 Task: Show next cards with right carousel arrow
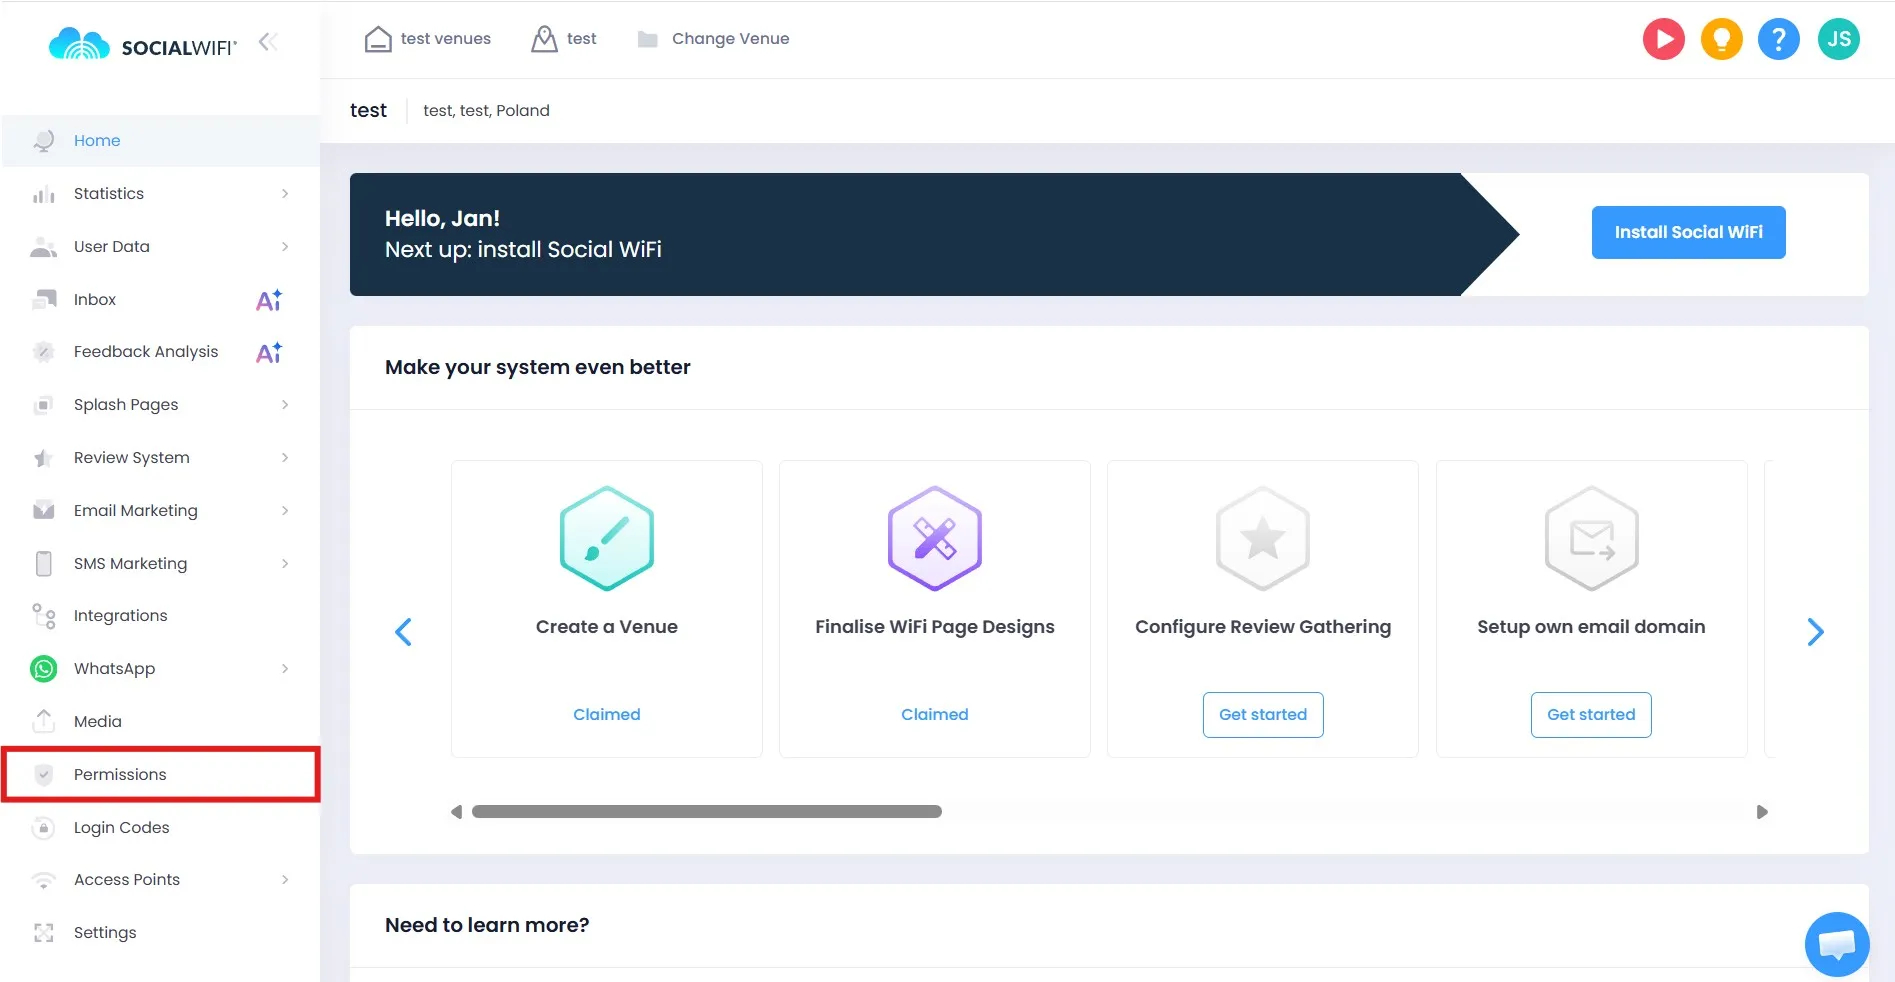[x=1816, y=632]
